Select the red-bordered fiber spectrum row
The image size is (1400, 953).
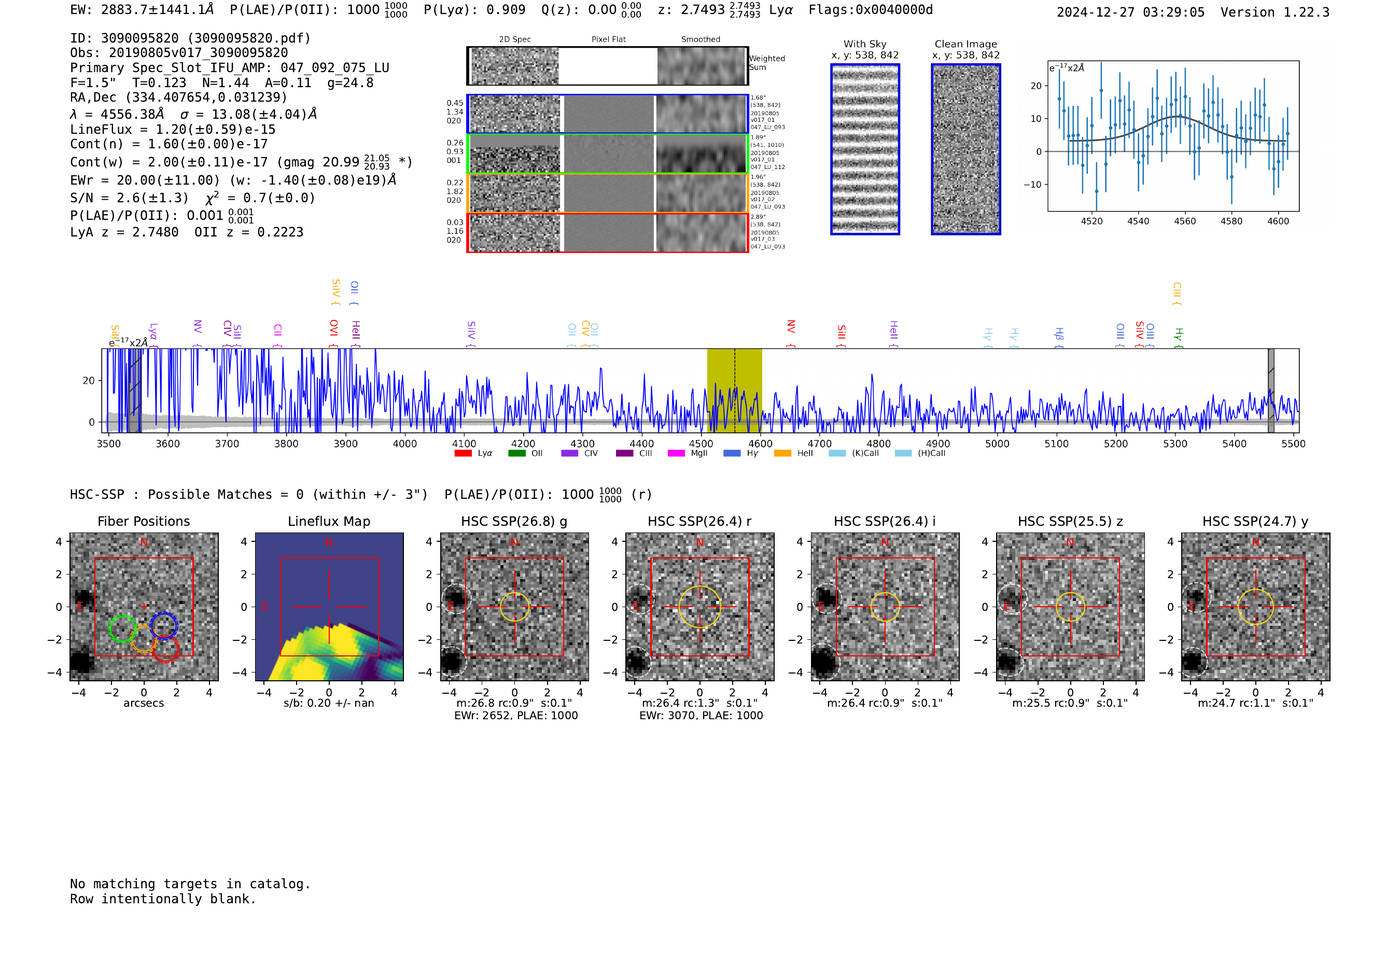coord(607,232)
